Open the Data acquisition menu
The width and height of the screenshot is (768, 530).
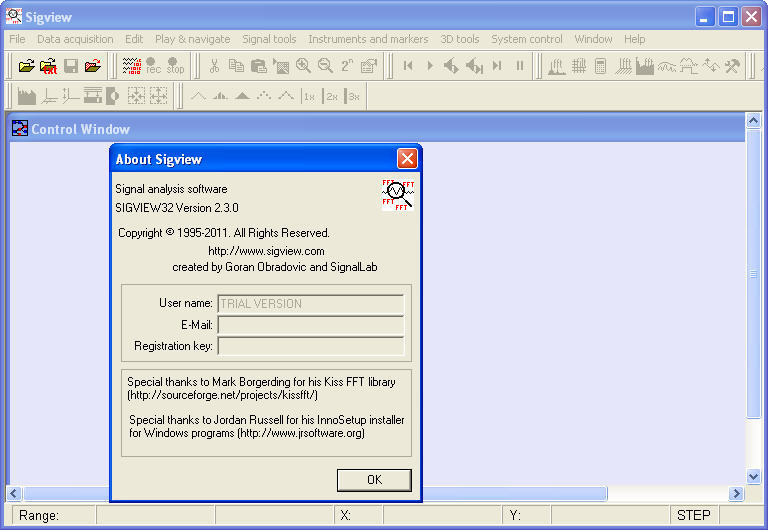click(75, 39)
